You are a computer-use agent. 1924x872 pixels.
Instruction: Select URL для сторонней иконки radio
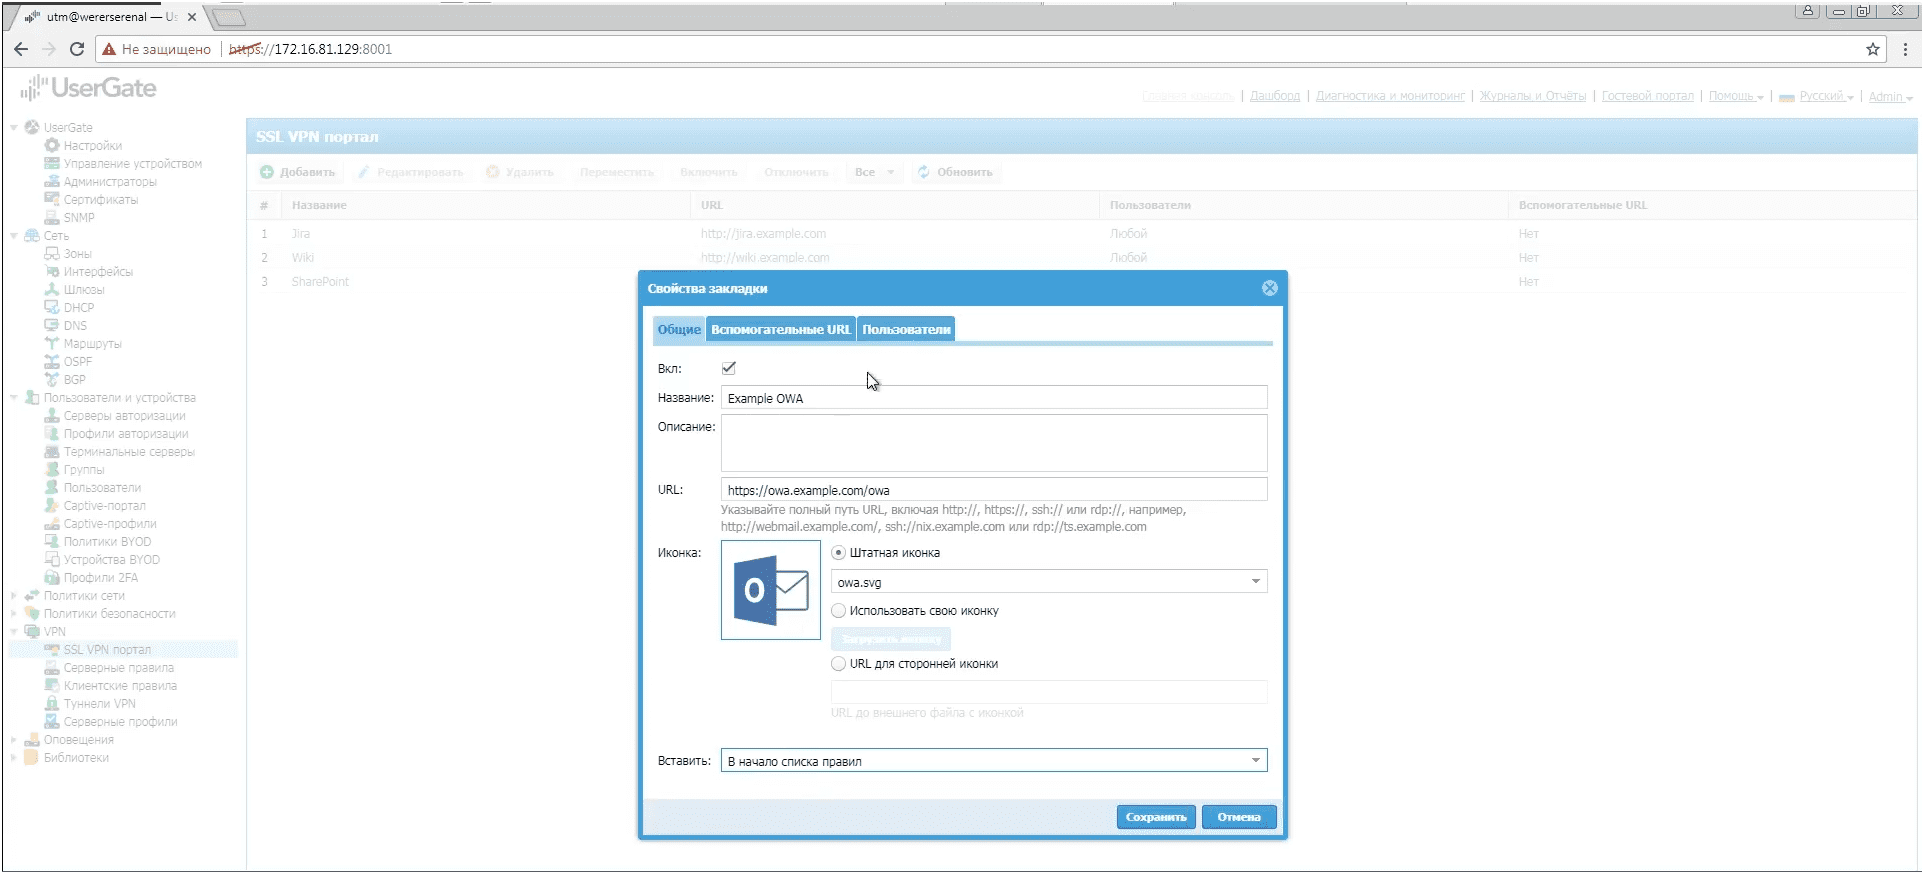coord(839,664)
